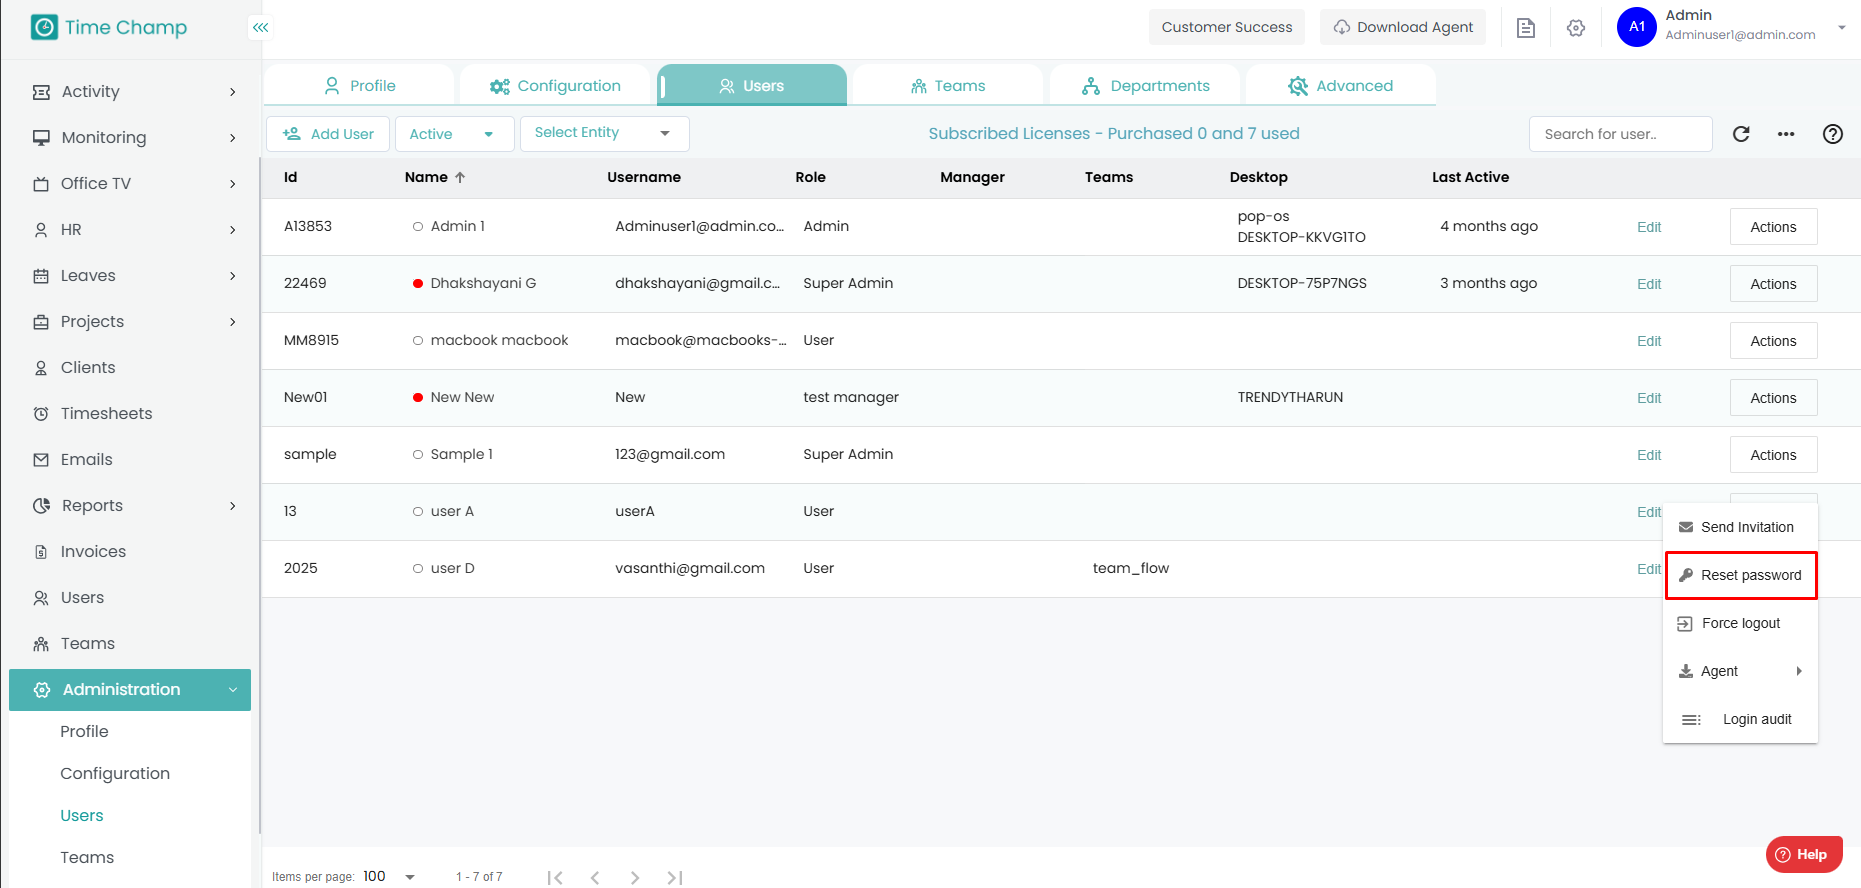Open the items per page selector
This screenshot has width=1861, height=888.
pyautogui.click(x=389, y=877)
